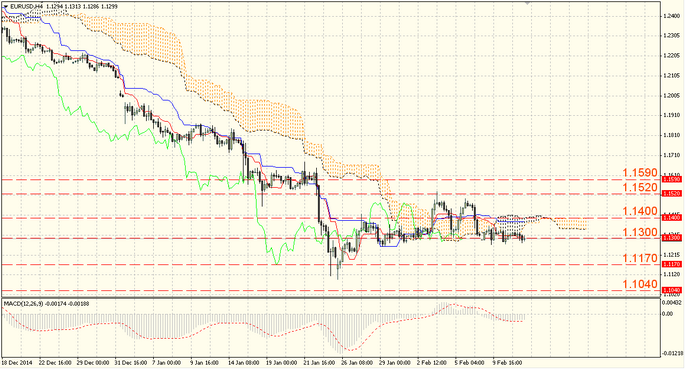Click the small triangle before EURUSD,H4
Image resolution: width=685 pixels, height=369 pixels.
point(6,6)
